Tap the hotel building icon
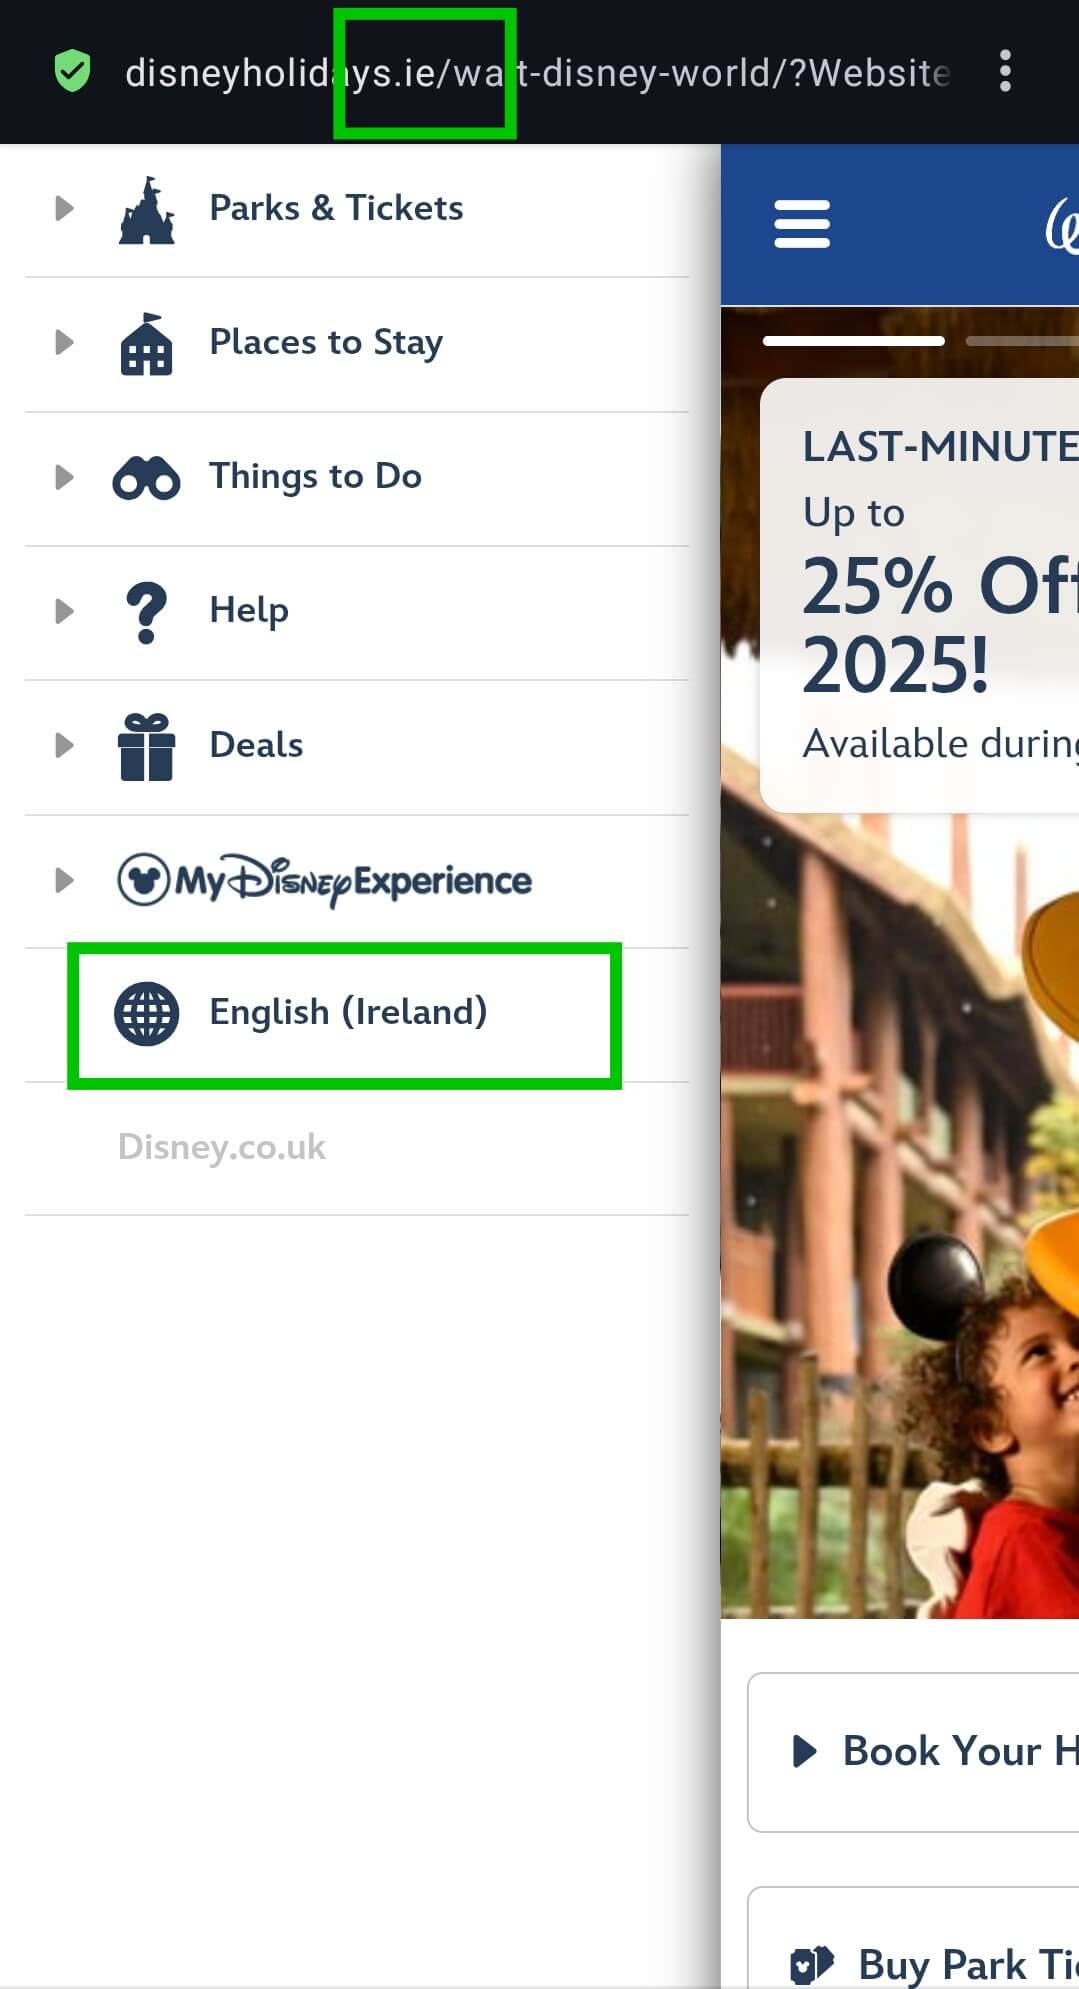Image resolution: width=1079 pixels, height=1989 pixels. (147, 344)
